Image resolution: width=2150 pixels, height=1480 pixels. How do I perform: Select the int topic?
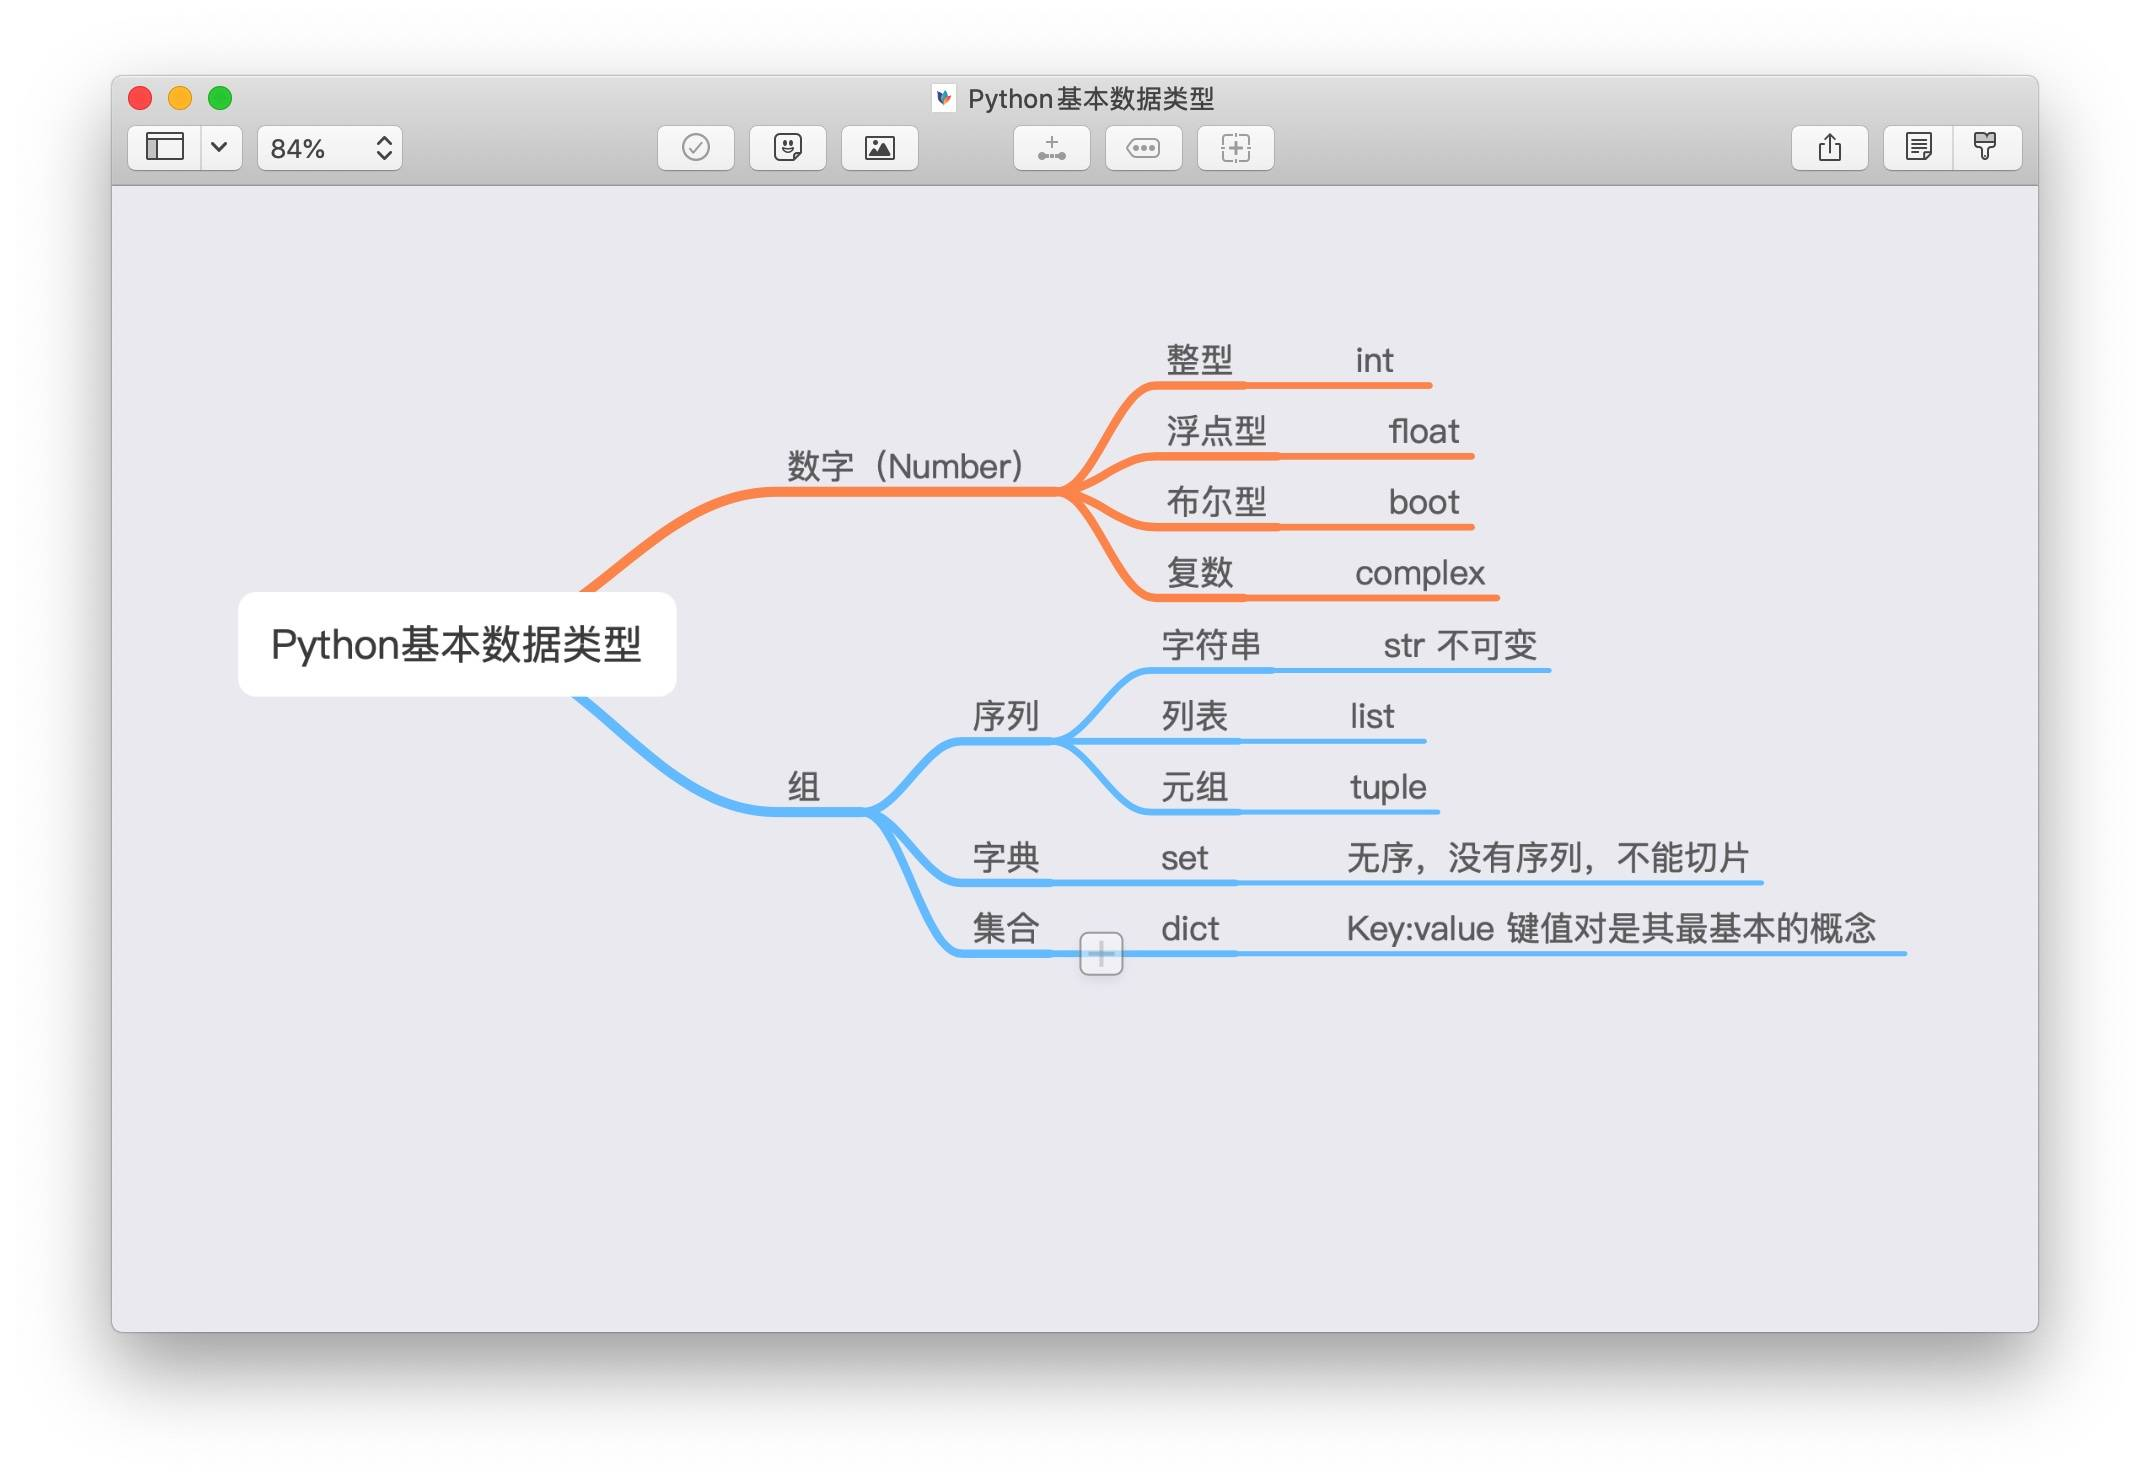coord(1374,360)
